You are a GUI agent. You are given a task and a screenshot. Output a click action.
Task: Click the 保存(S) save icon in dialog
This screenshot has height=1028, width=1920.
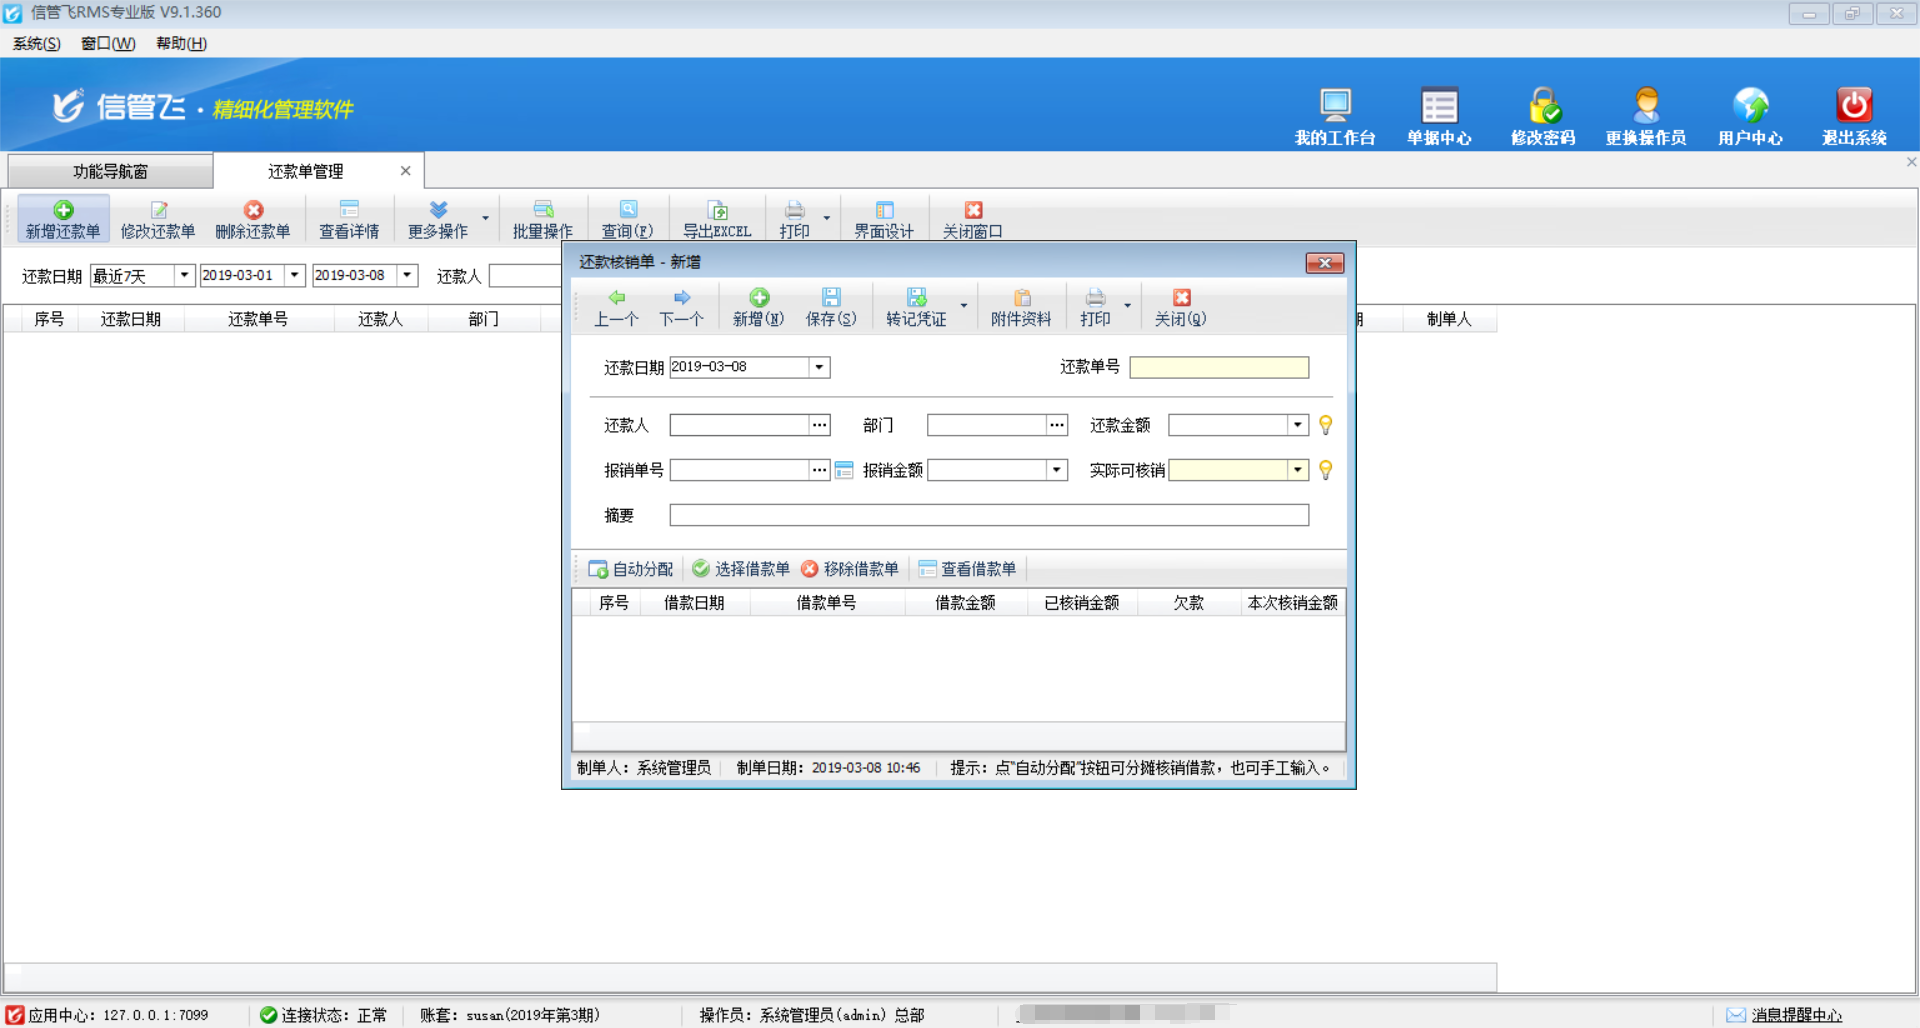point(830,298)
